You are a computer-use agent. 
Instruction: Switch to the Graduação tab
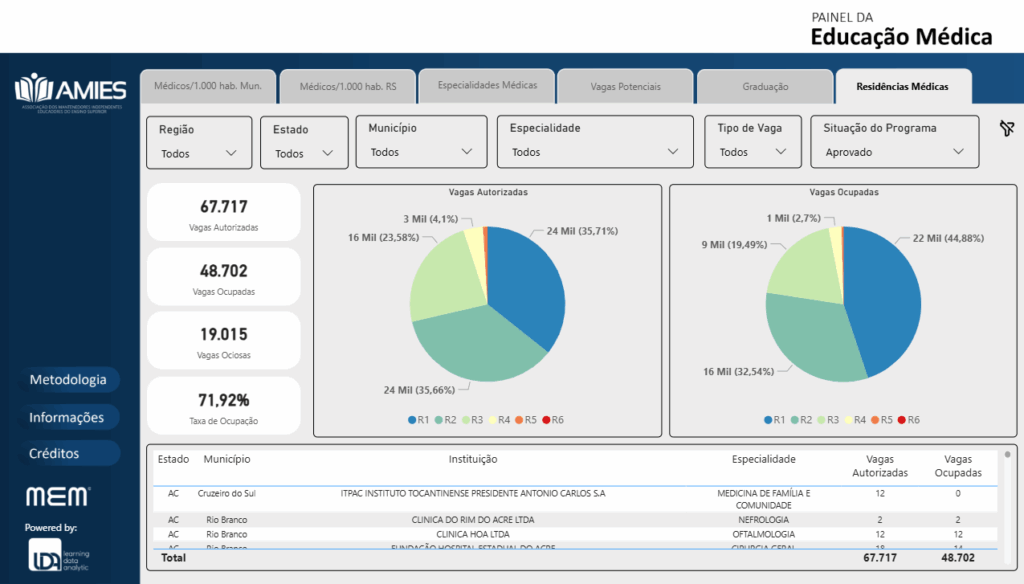coord(765,87)
